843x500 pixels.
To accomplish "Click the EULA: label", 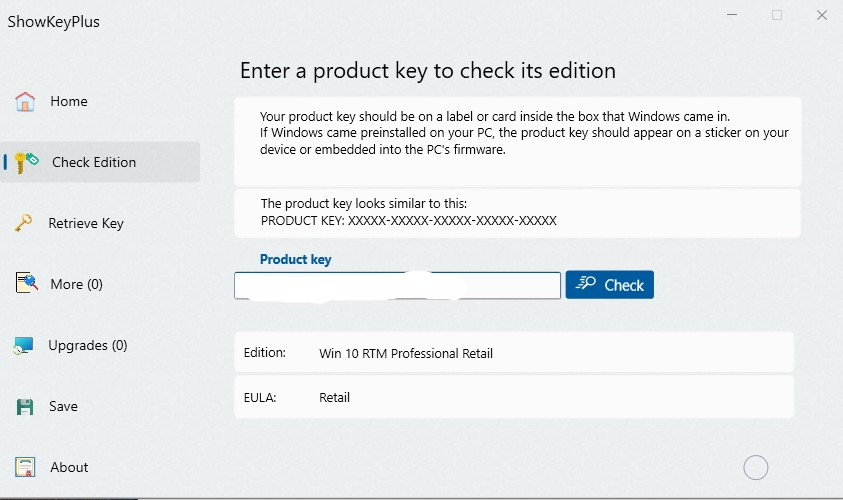I will (260, 397).
